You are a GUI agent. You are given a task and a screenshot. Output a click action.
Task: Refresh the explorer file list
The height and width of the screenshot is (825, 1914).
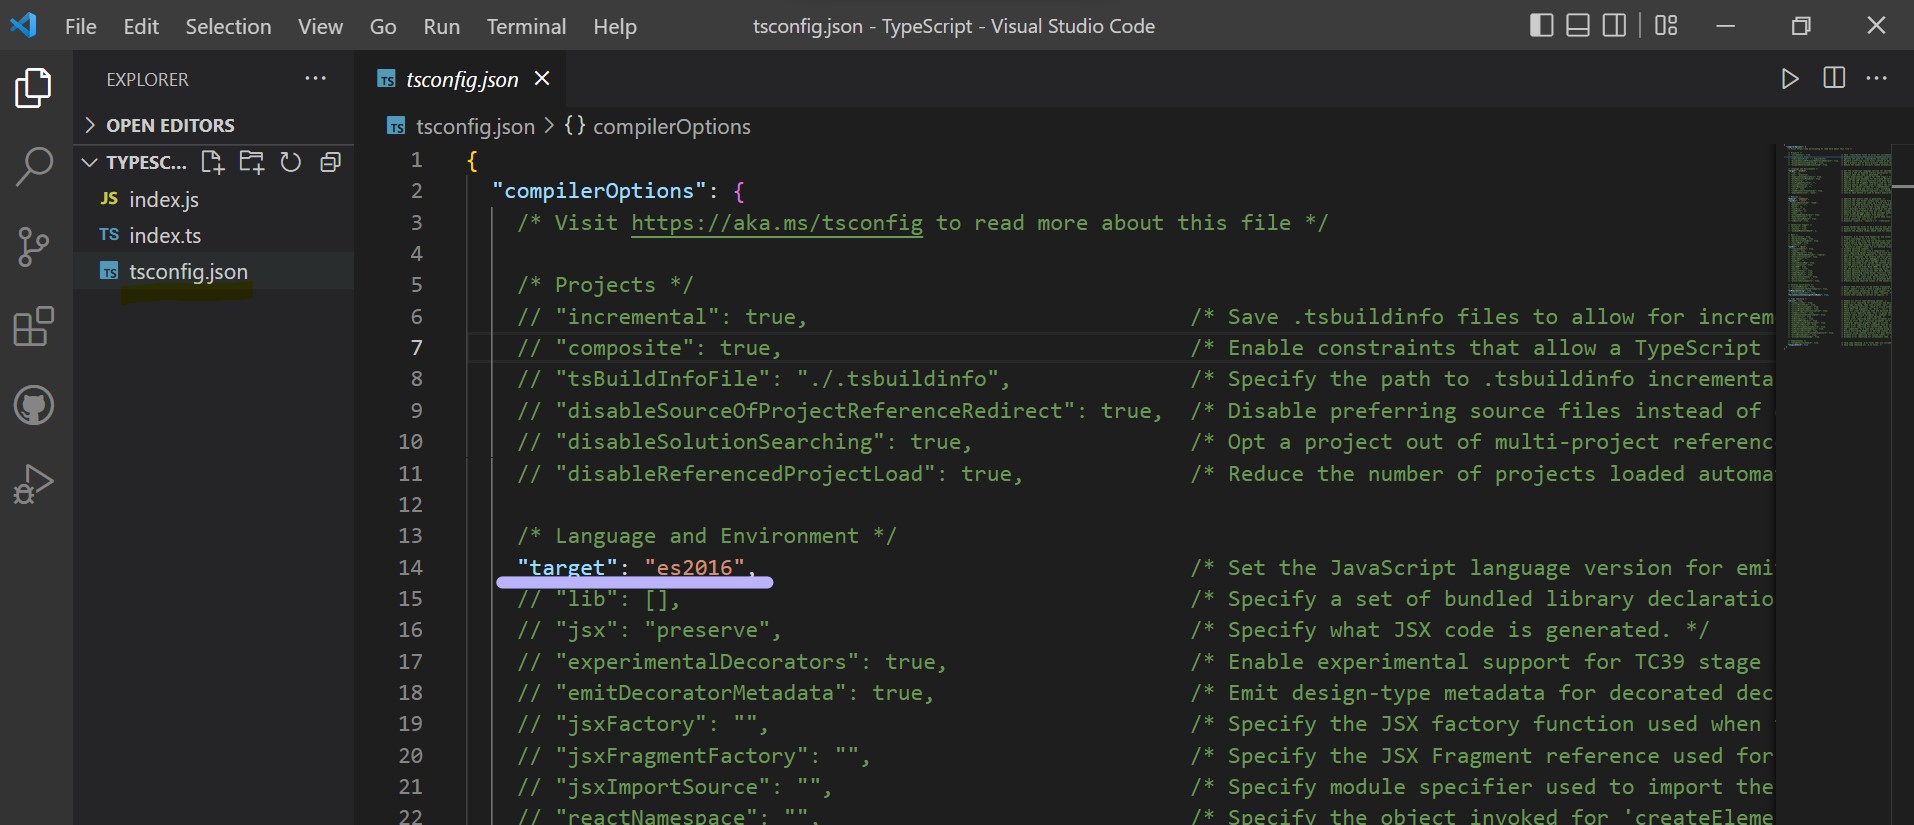(x=291, y=162)
